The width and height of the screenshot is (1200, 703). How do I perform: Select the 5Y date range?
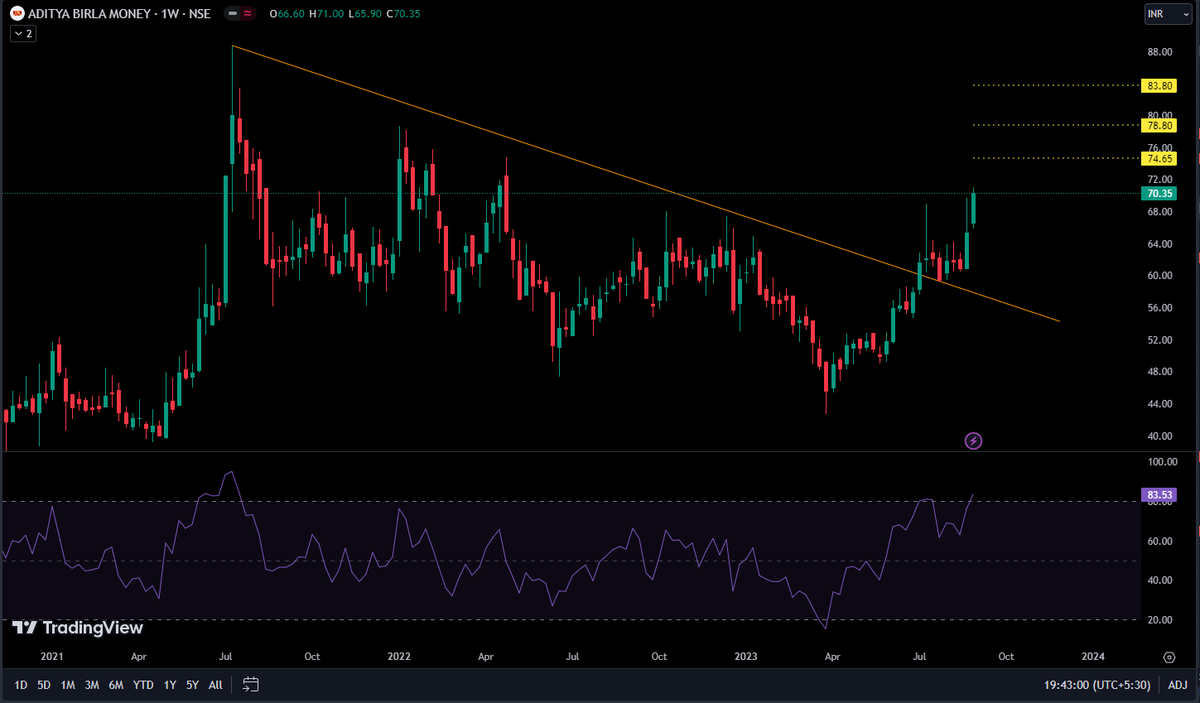[192, 685]
